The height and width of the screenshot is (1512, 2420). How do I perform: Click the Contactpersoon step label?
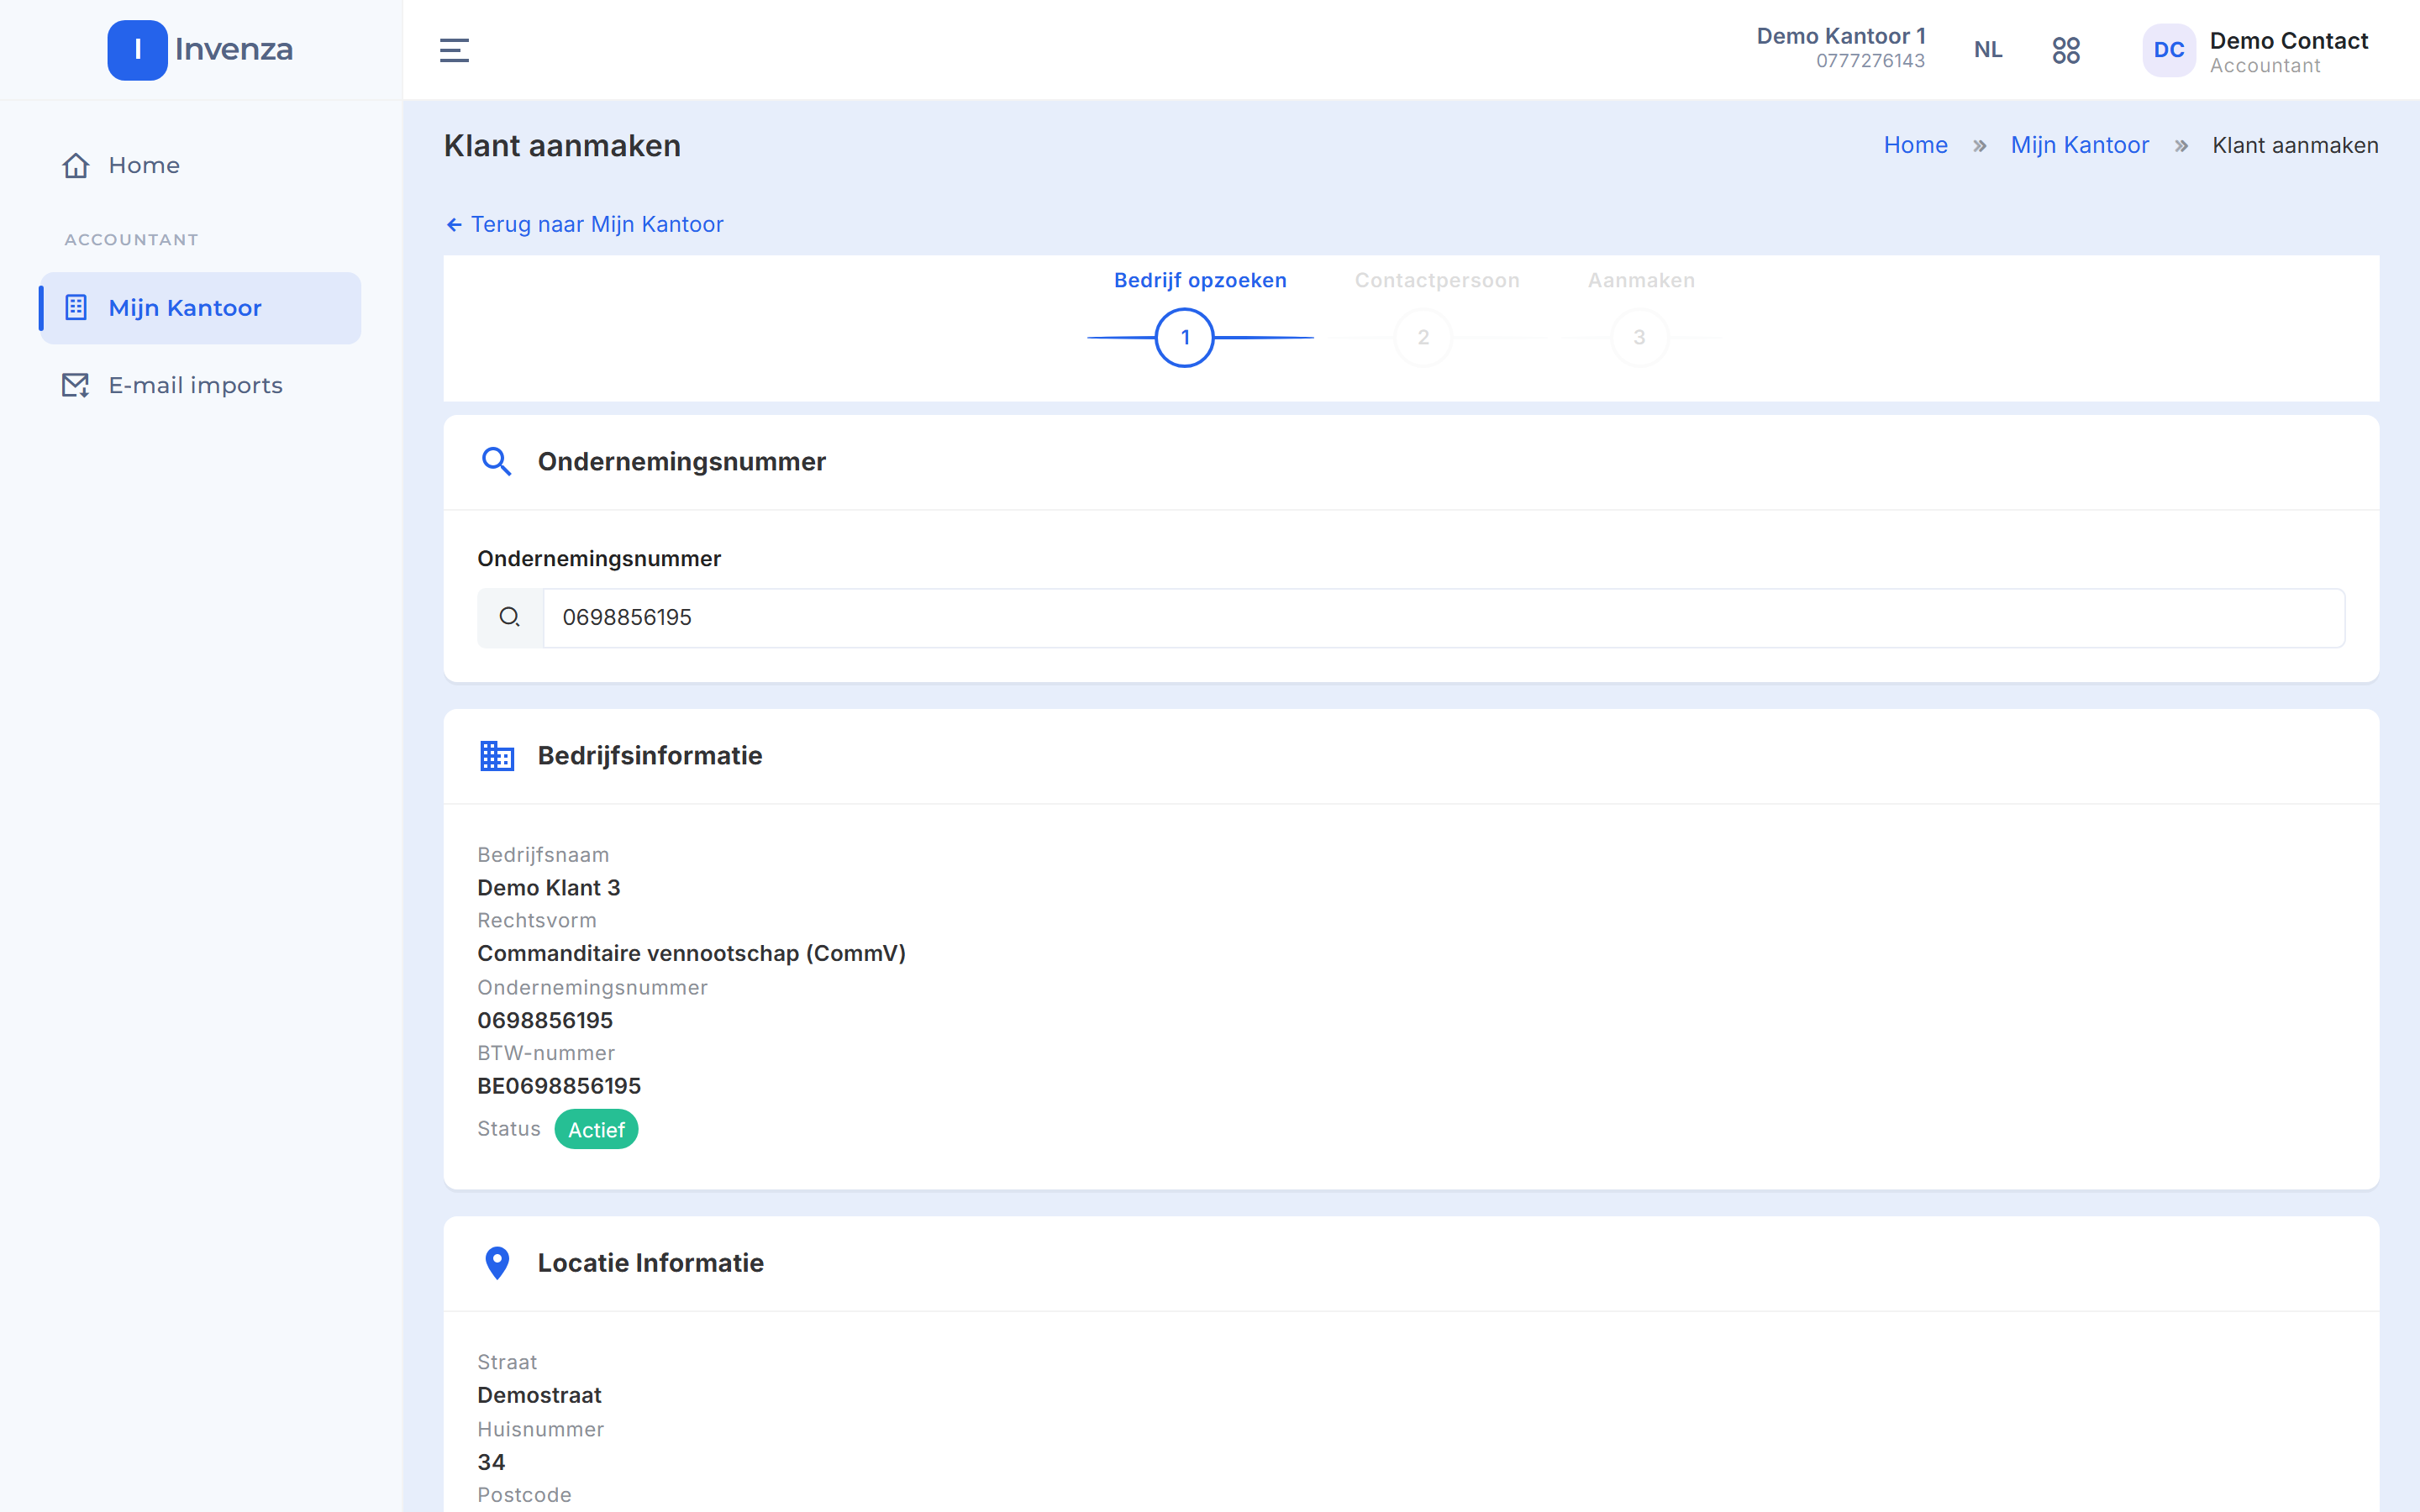click(1437, 281)
